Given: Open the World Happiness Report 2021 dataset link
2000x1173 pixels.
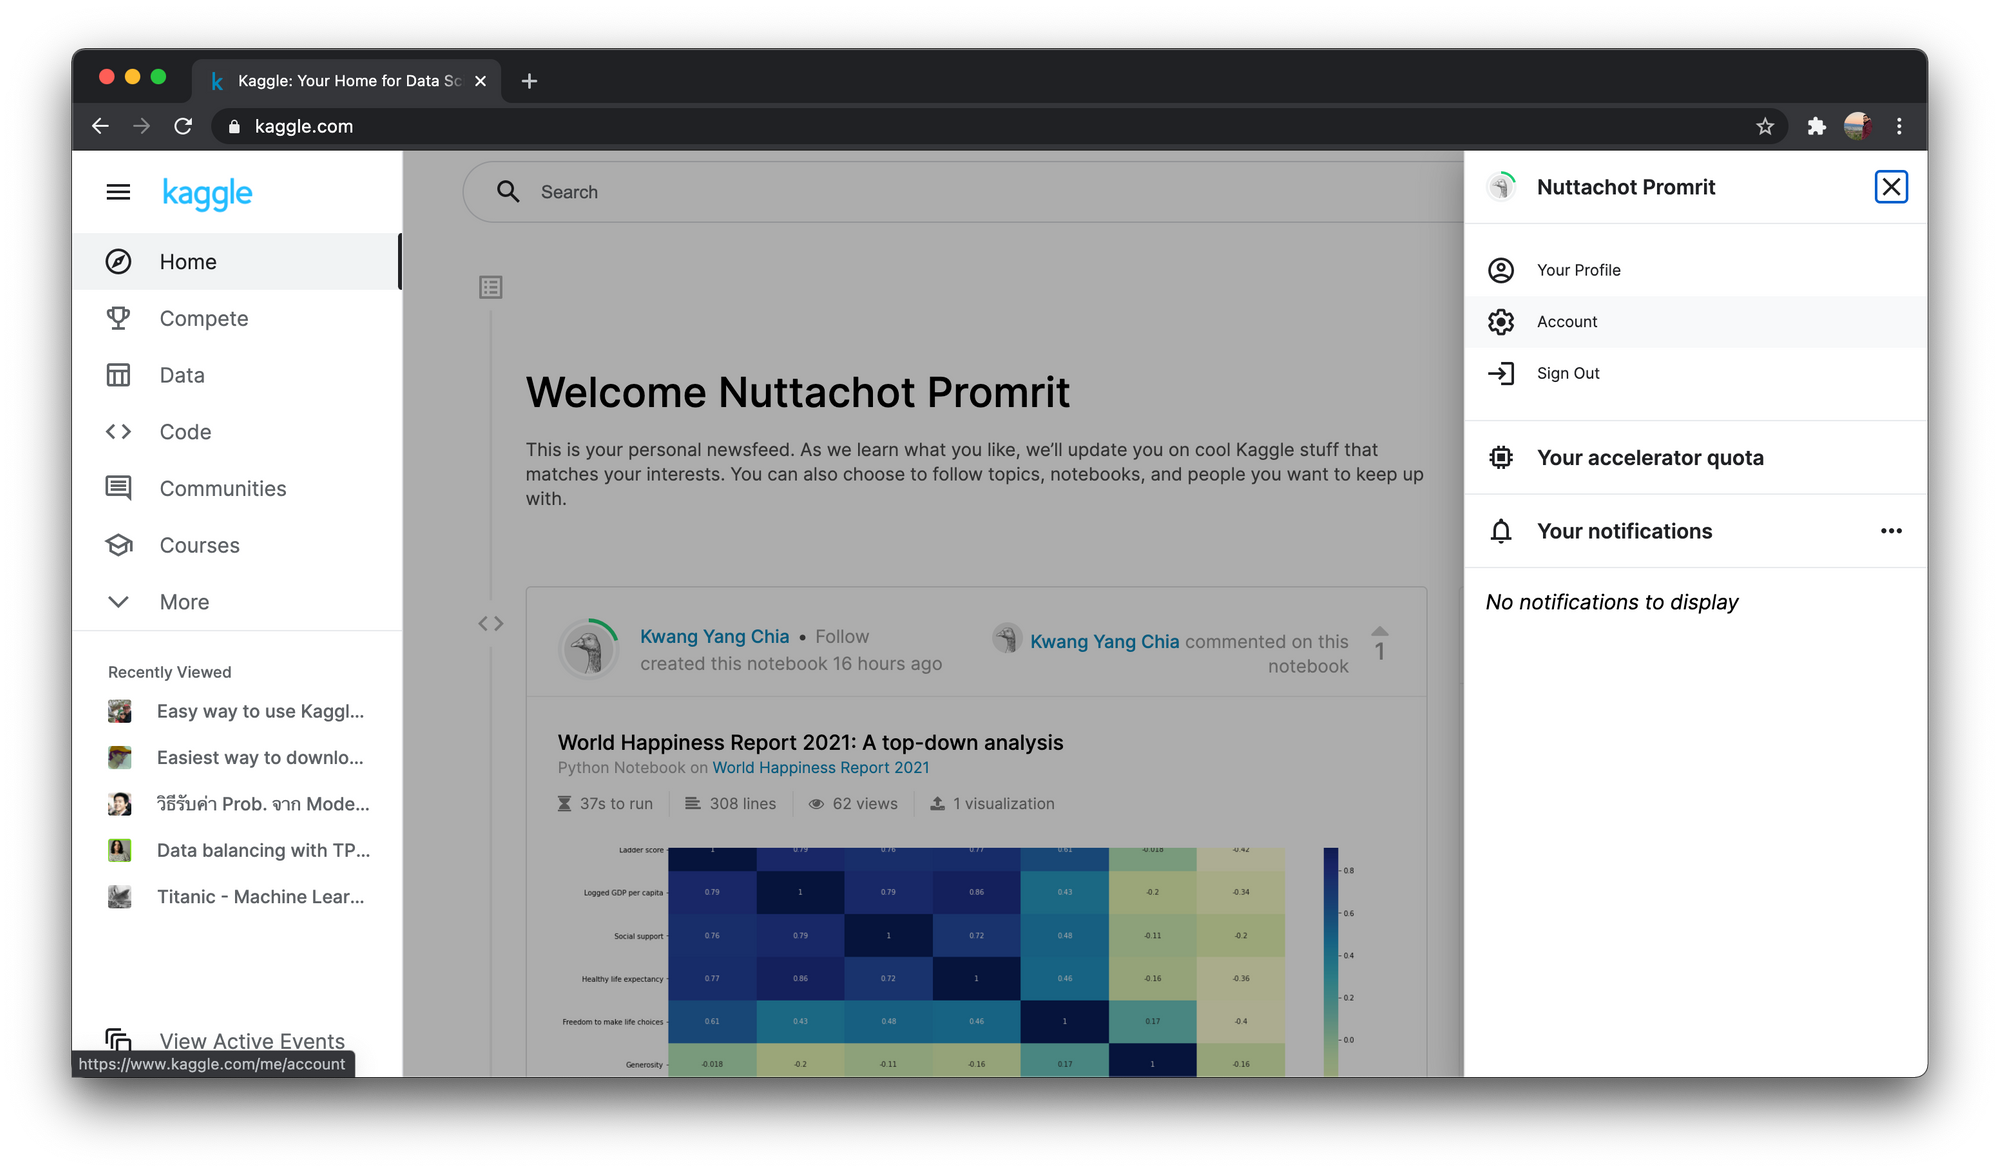Looking at the screenshot, I should pyautogui.click(x=820, y=768).
